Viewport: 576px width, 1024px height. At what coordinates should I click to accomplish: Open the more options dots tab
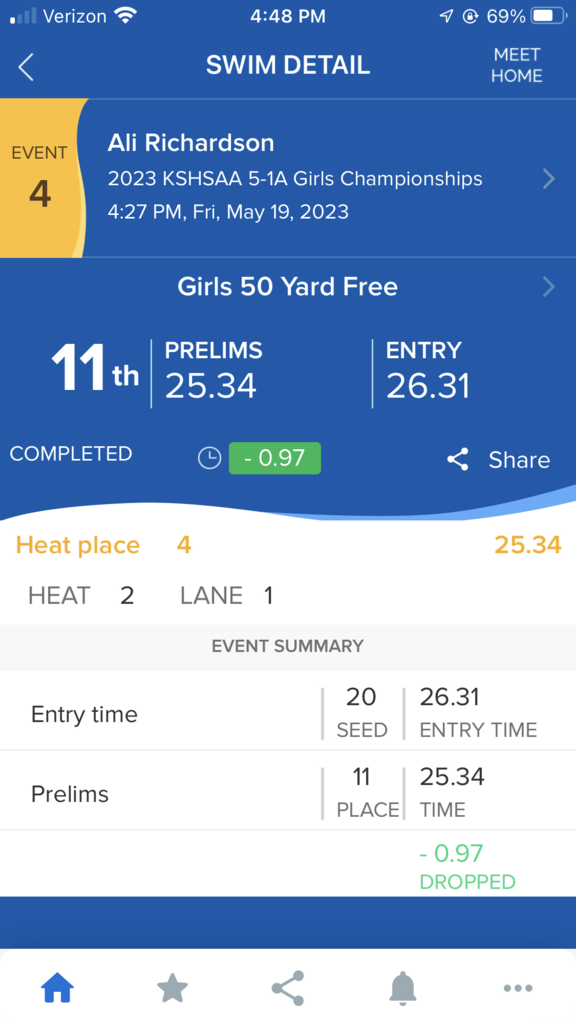tap(518, 988)
